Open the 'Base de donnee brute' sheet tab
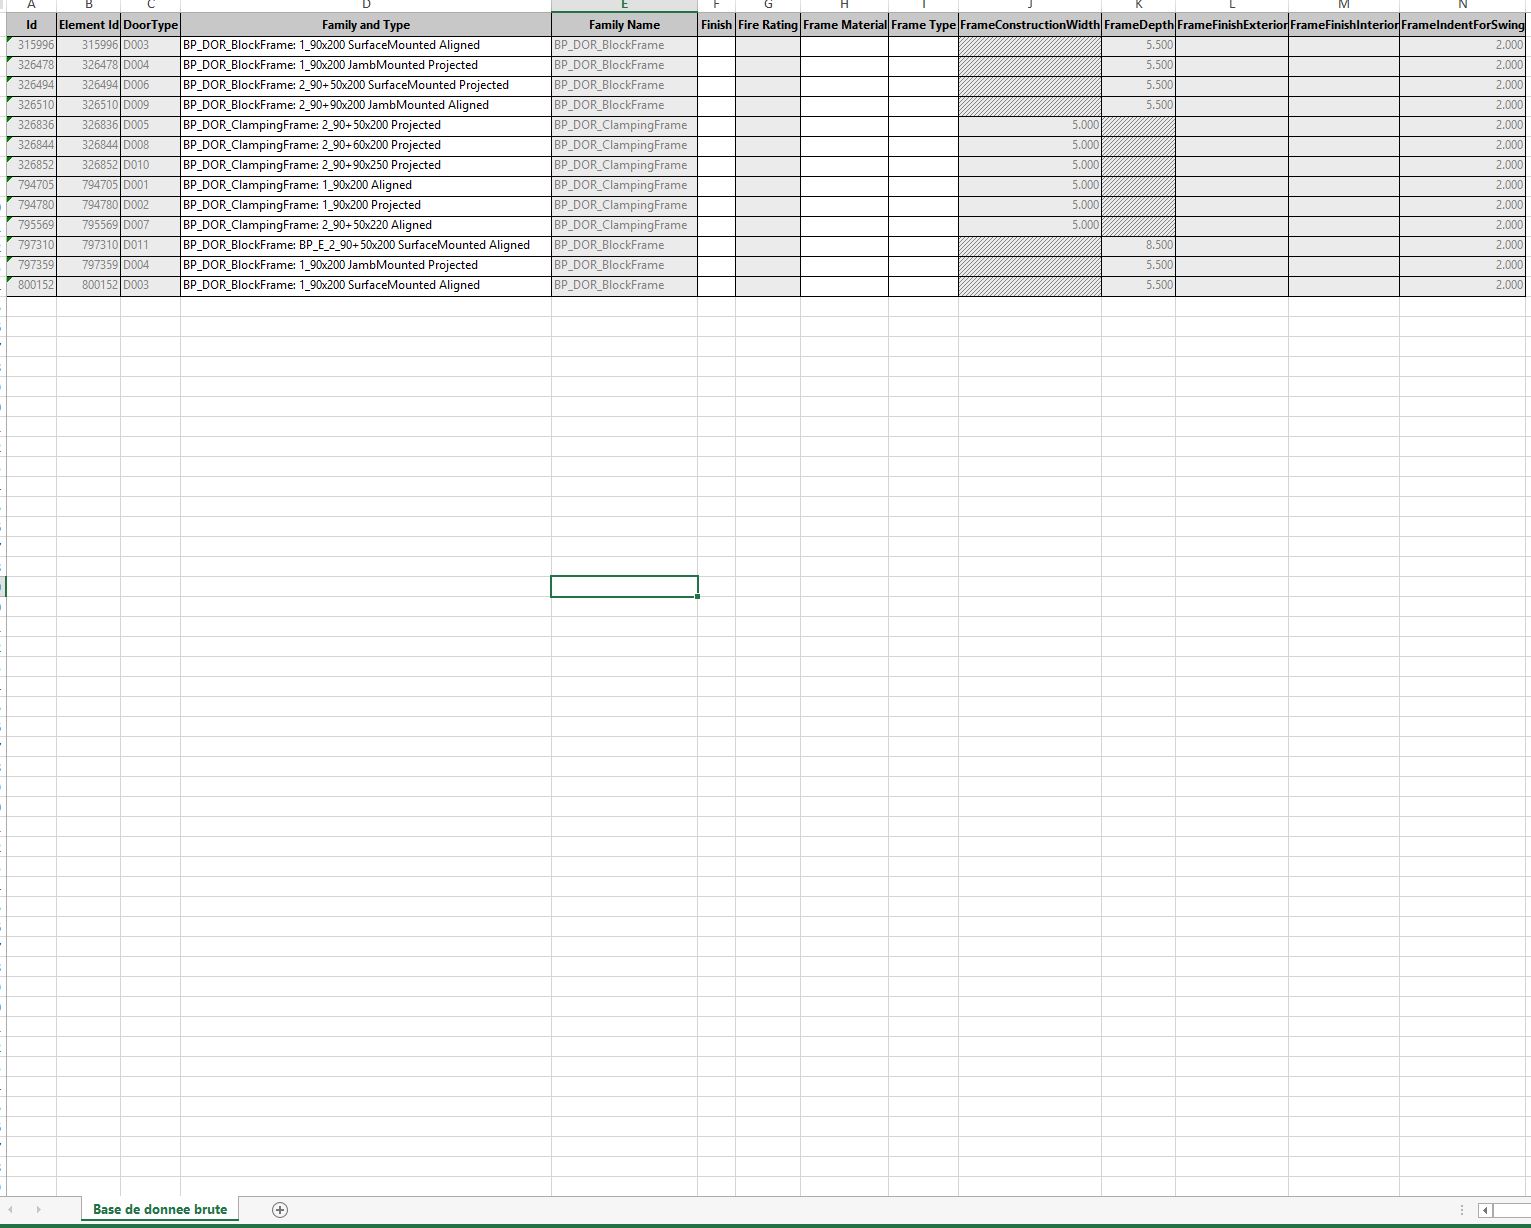The image size is (1531, 1228). point(160,1209)
